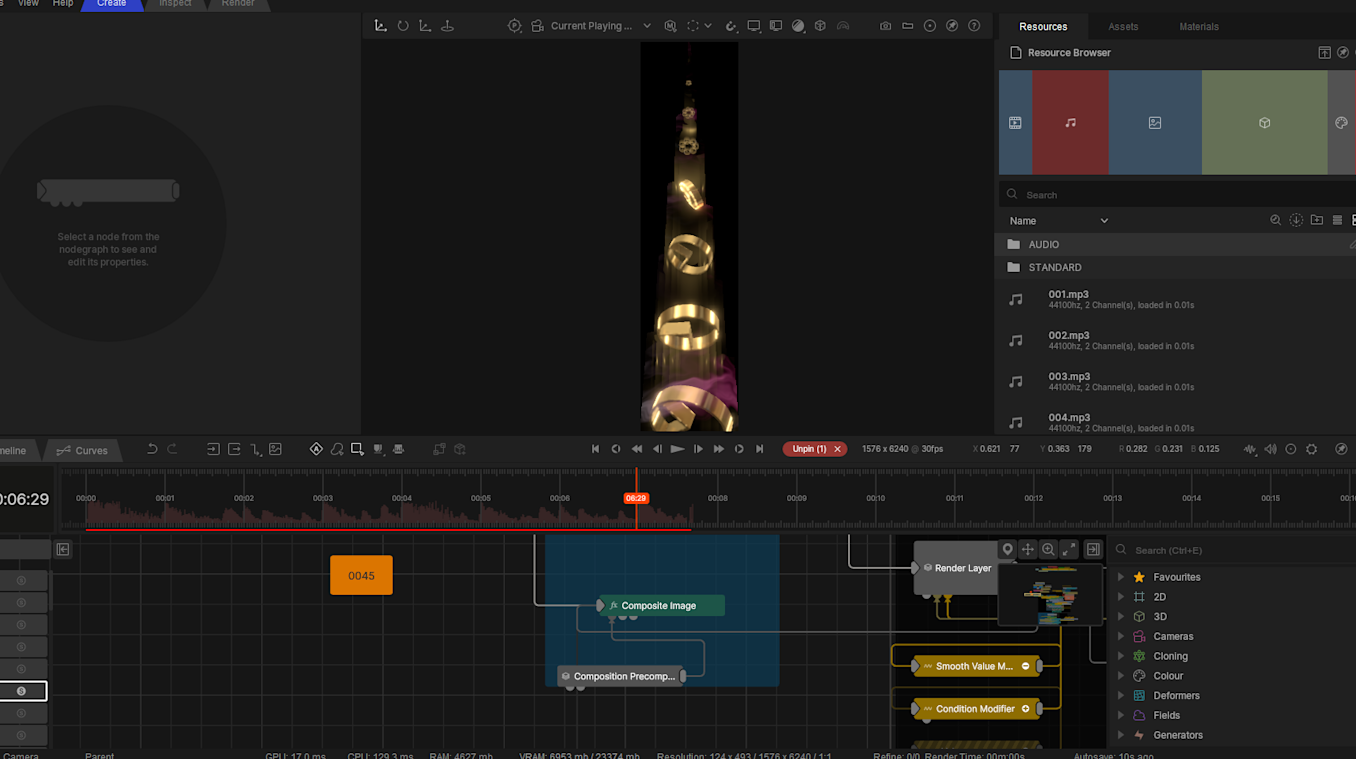Click the help question mark icon
Screen dimensions: 1356x759
(974, 26)
